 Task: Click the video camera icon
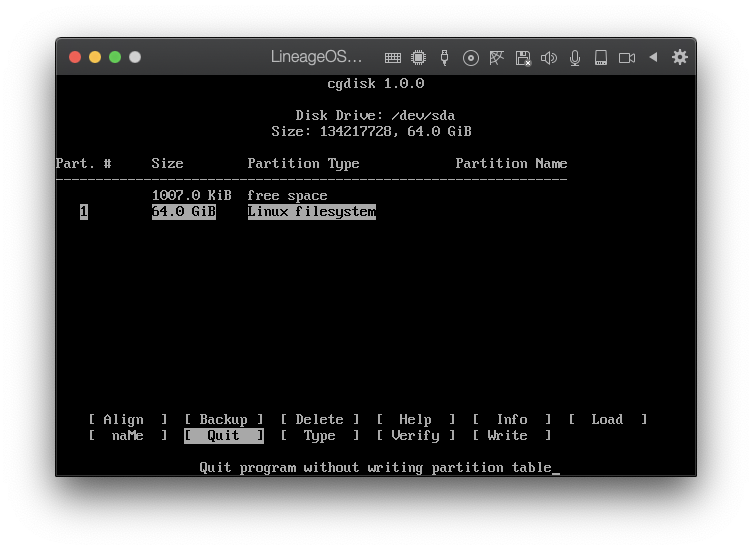coord(627,58)
